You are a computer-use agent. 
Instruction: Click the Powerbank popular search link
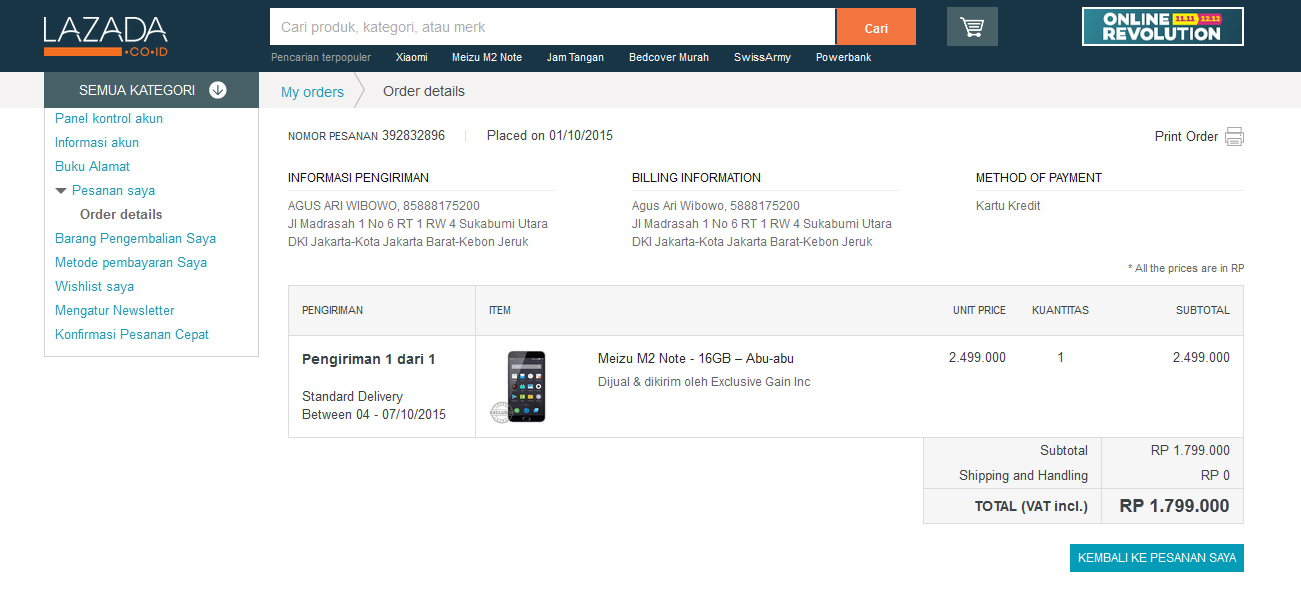click(843, 58)
